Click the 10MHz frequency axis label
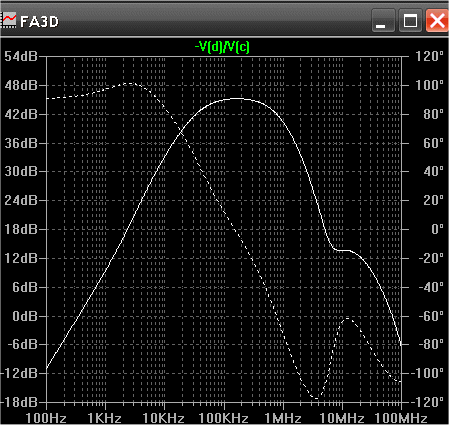 (x=342, y=418)
